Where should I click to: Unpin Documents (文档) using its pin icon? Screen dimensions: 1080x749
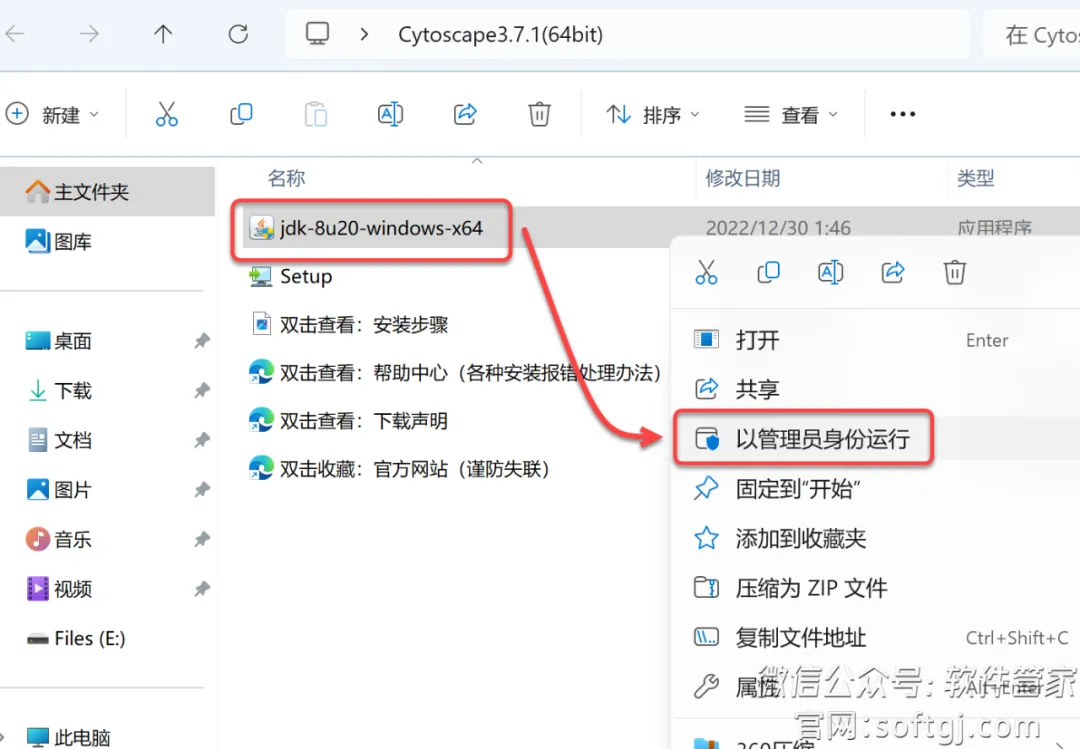point(202,440)
